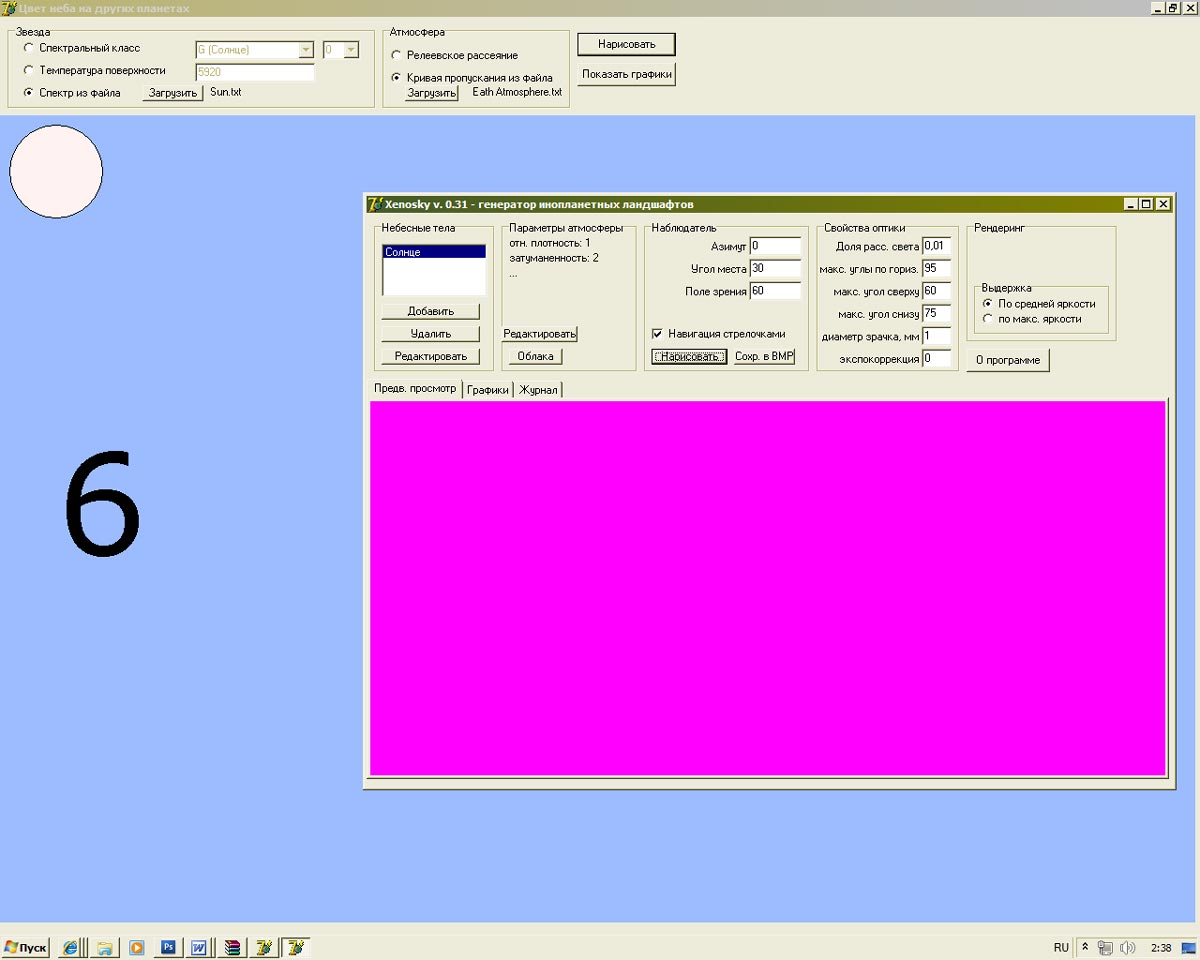Click the Xenosky title bar icon
The width and height of the screenshot is (1200, 960).
[375, 204]
